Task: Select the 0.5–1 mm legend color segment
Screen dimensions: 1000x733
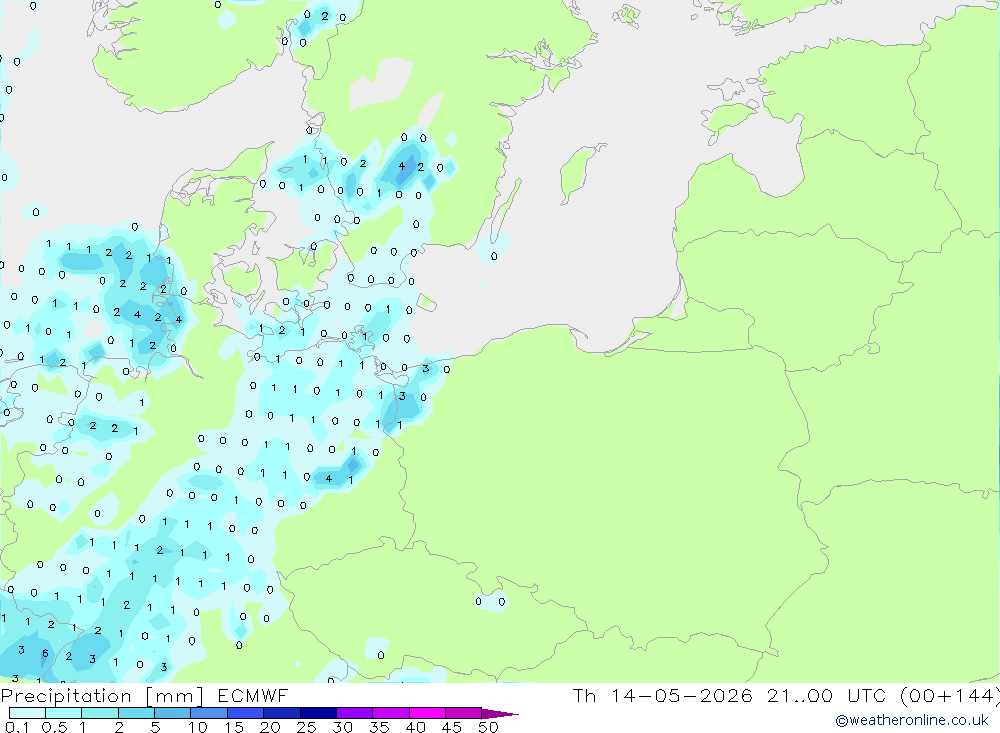Action: 64,713
